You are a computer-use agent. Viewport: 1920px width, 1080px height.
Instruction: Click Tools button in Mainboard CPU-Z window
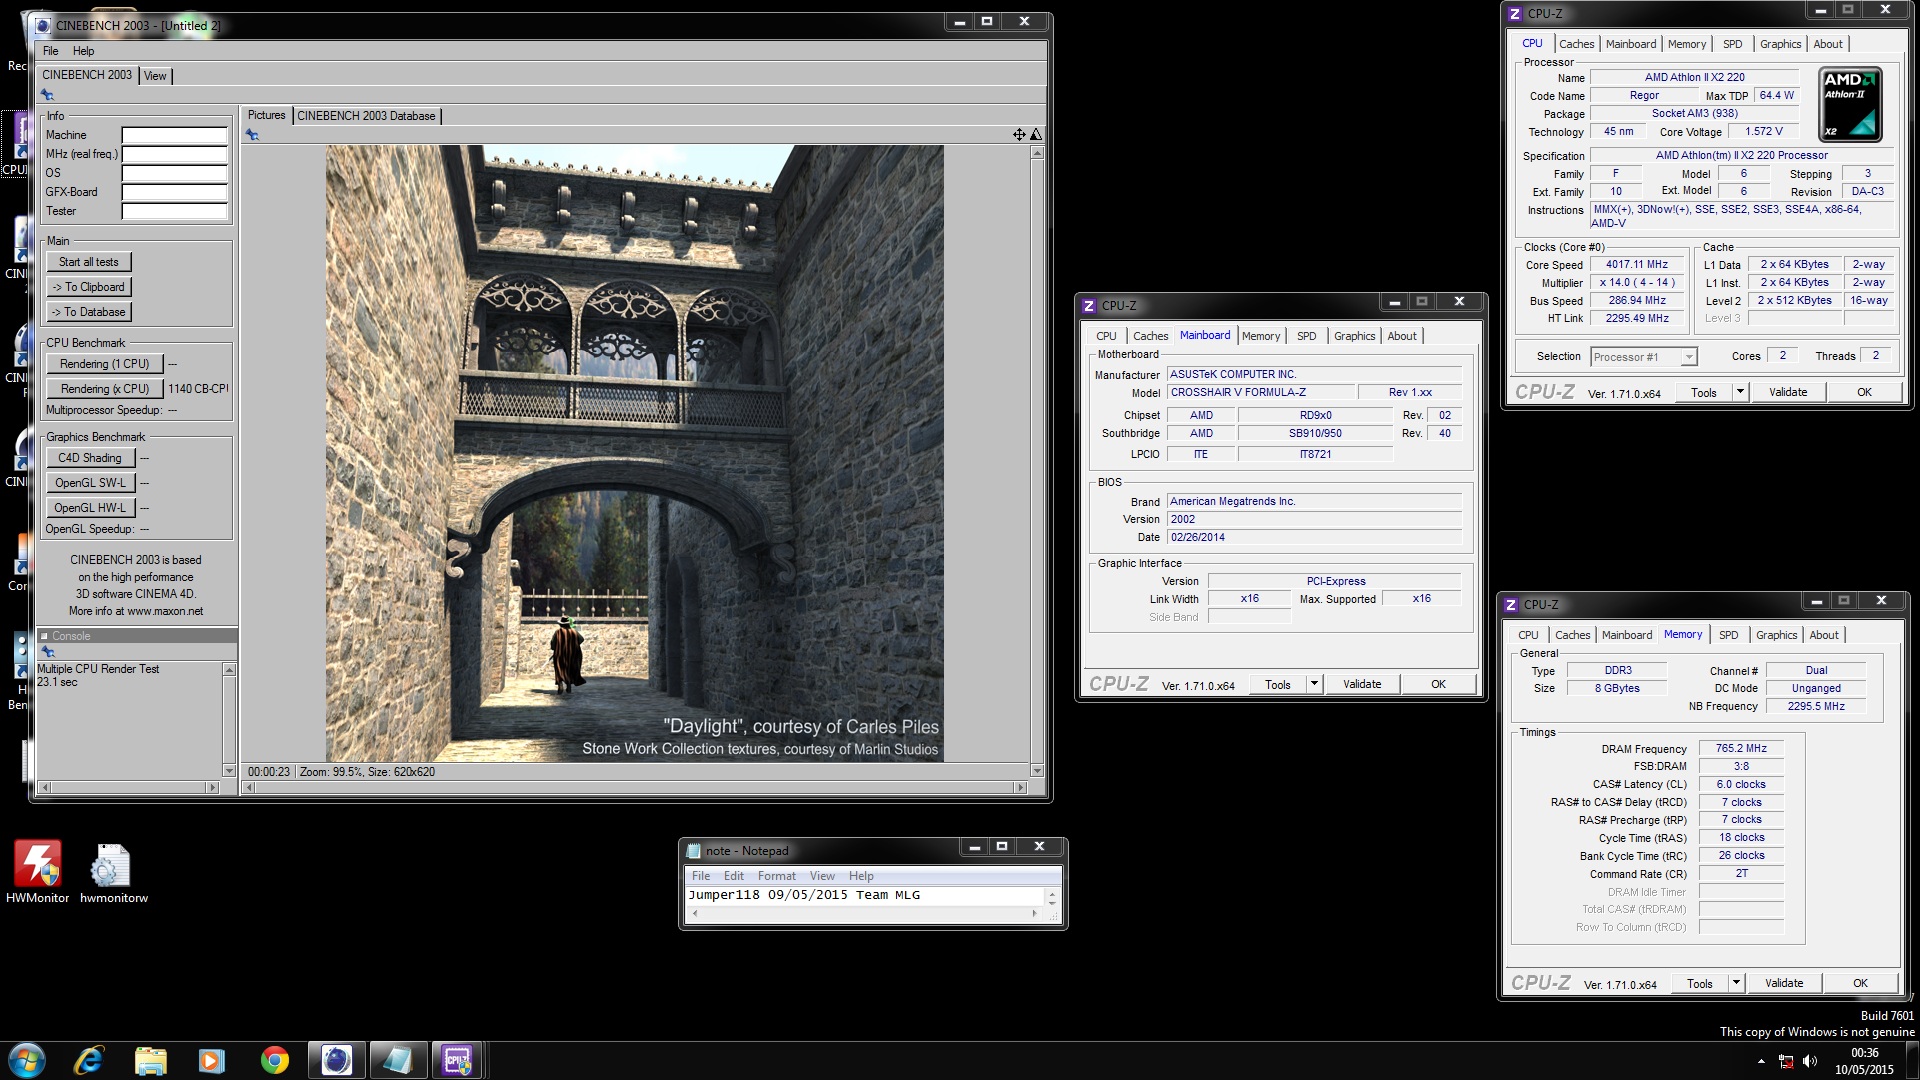(x=1277, y=684)
